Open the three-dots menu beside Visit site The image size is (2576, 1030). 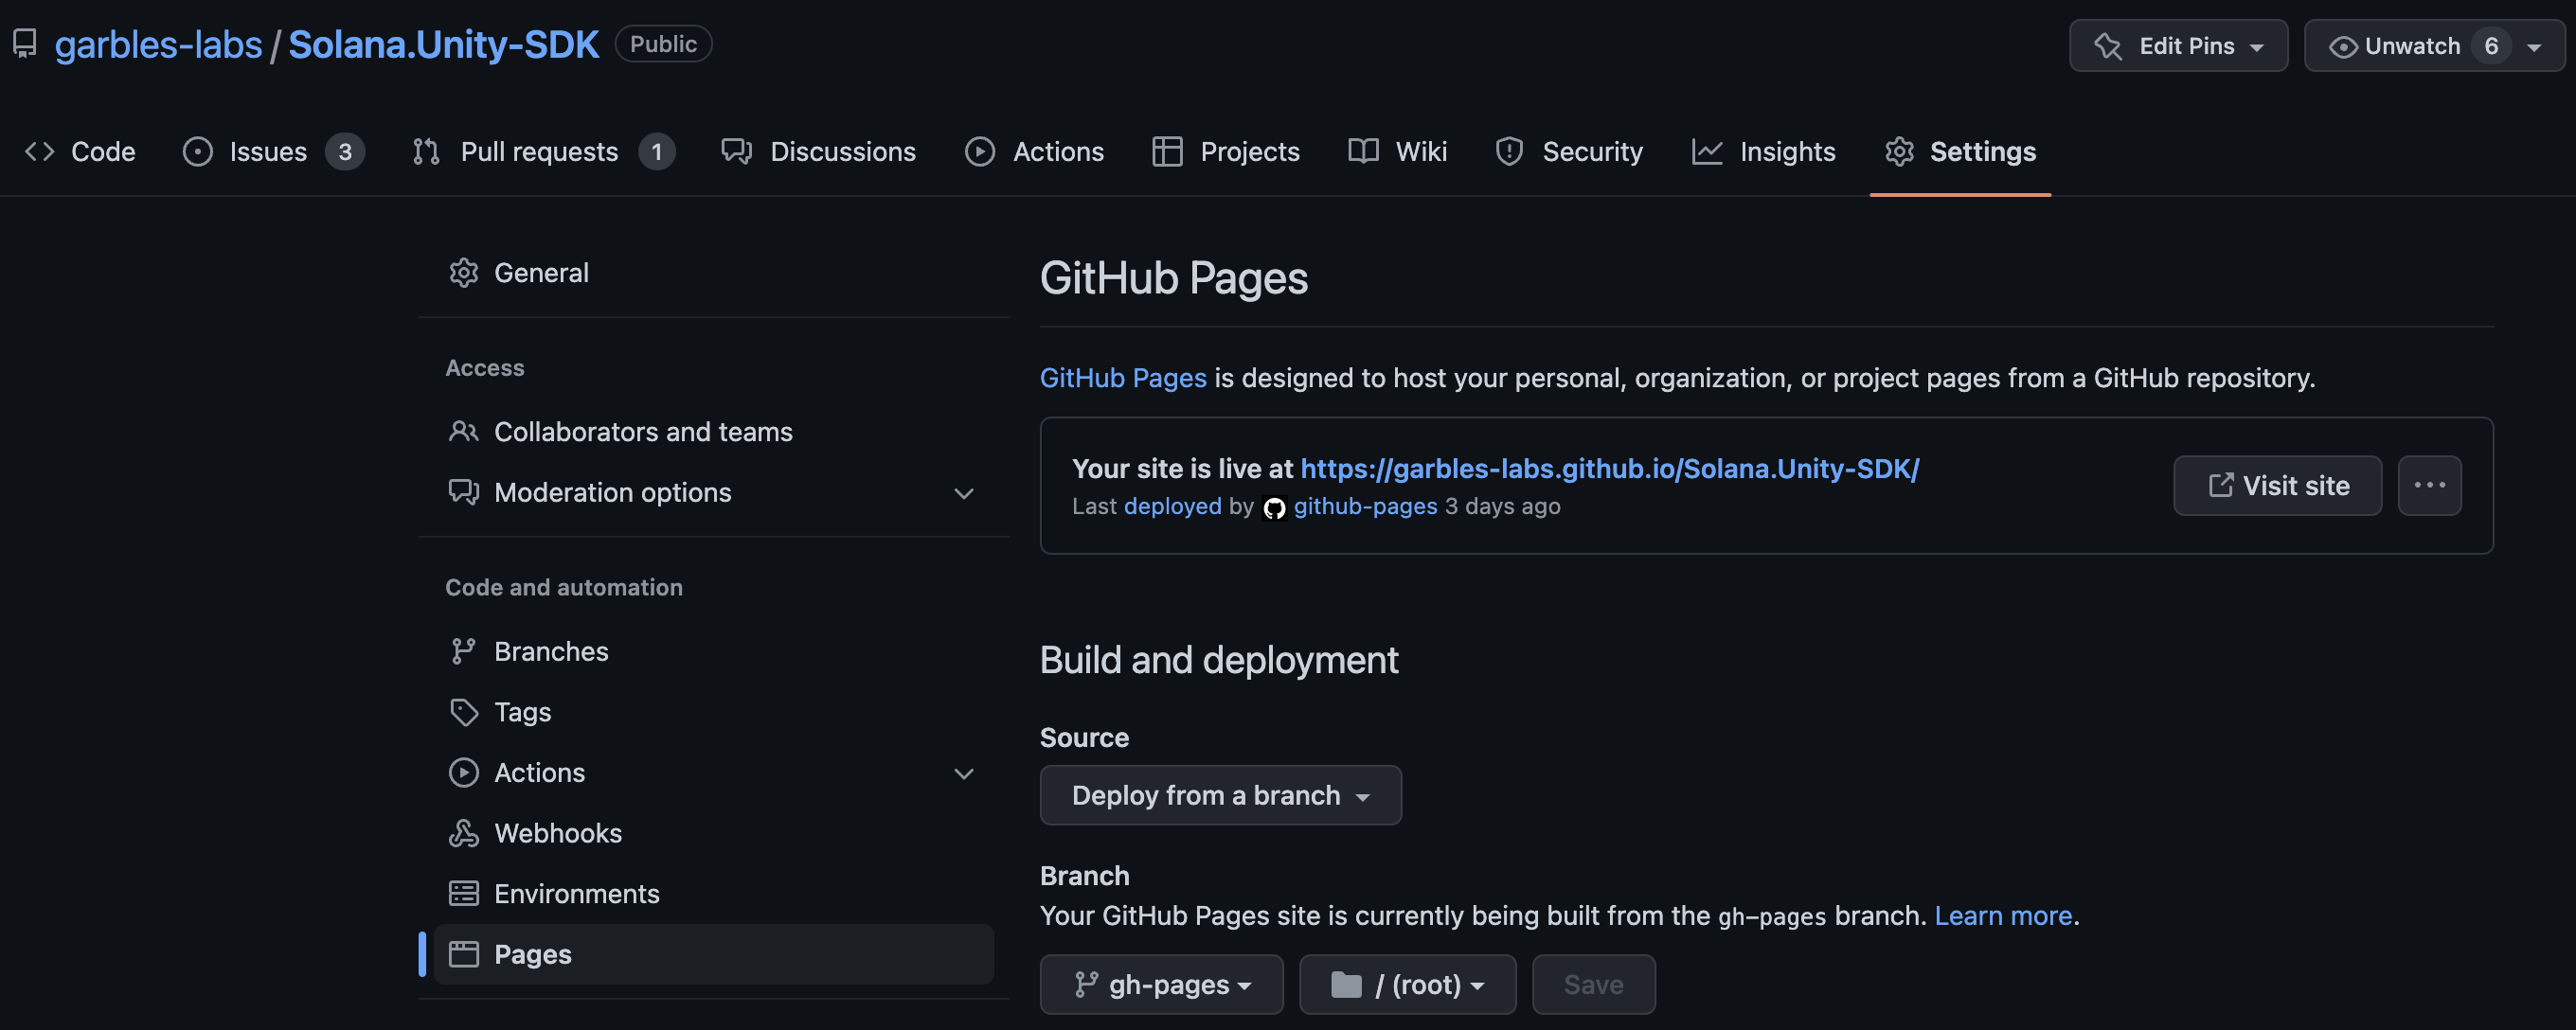tap(2429, 485)
